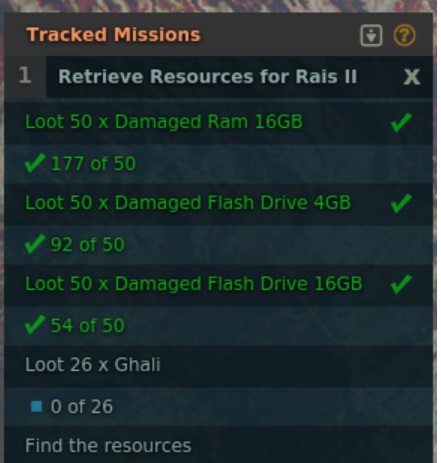This screenshot has height=463, width=441.
Task: Click the 0 of 26 progress row
Action: 218,406
